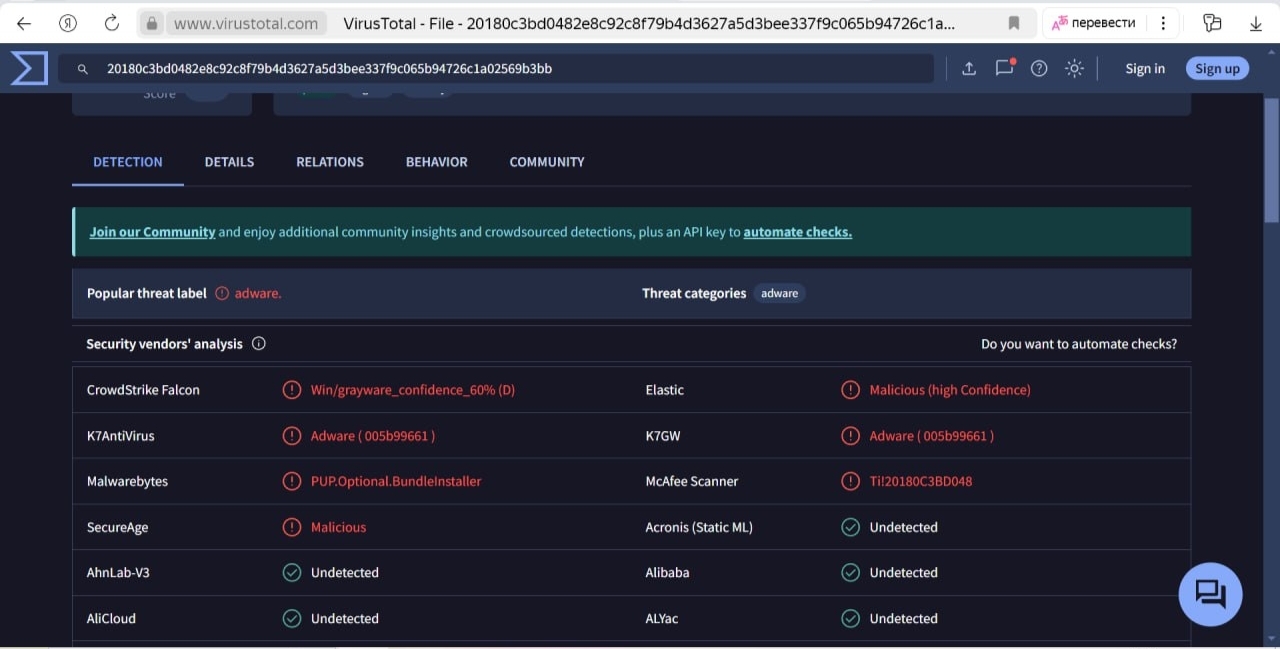Click the adware threat category tag

pyautogui.click(x=780, y=293)
